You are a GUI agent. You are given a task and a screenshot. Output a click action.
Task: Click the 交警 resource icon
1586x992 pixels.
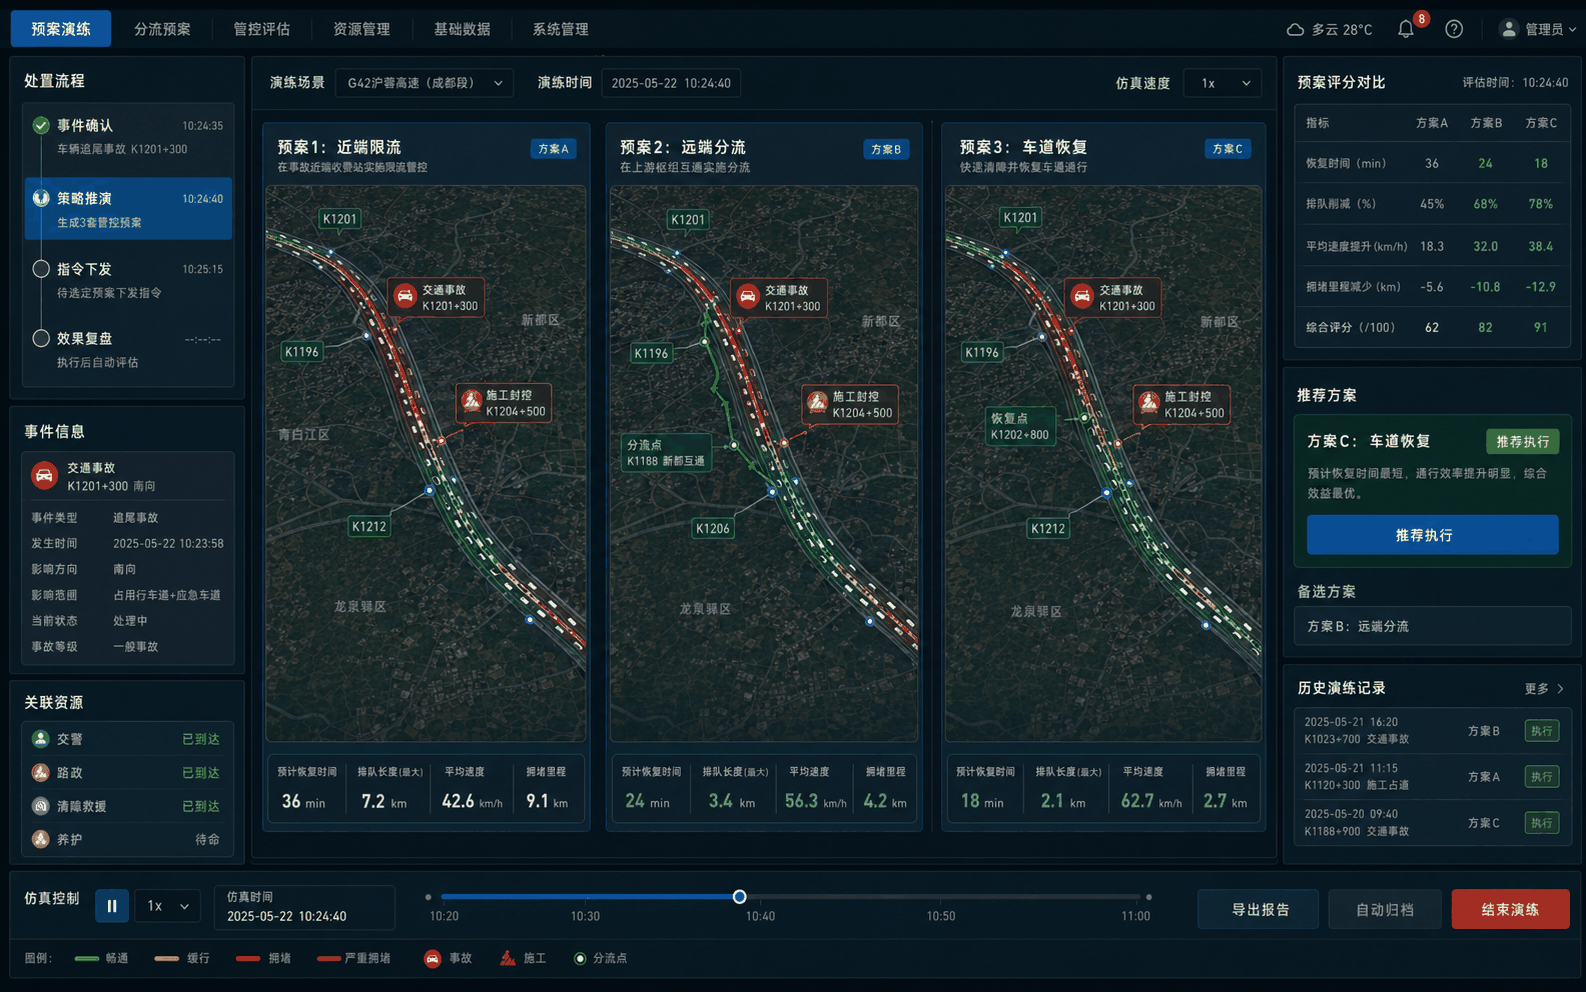click(41, 739)
